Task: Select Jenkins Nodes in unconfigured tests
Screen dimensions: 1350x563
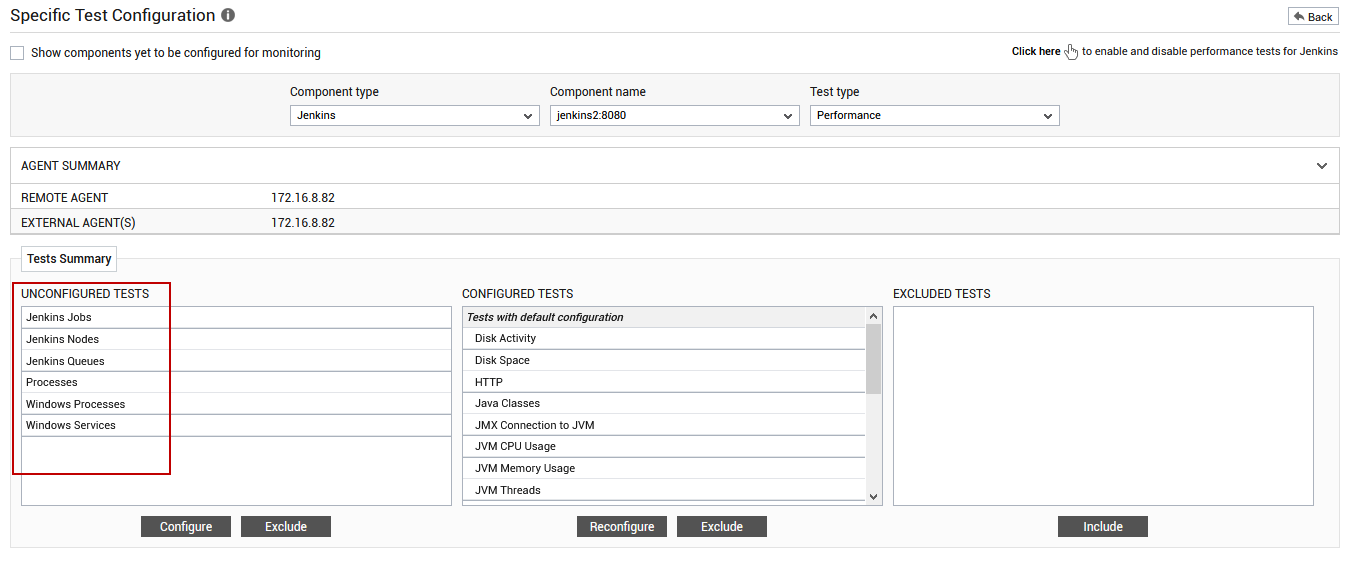Action: (x=237, y=339)
